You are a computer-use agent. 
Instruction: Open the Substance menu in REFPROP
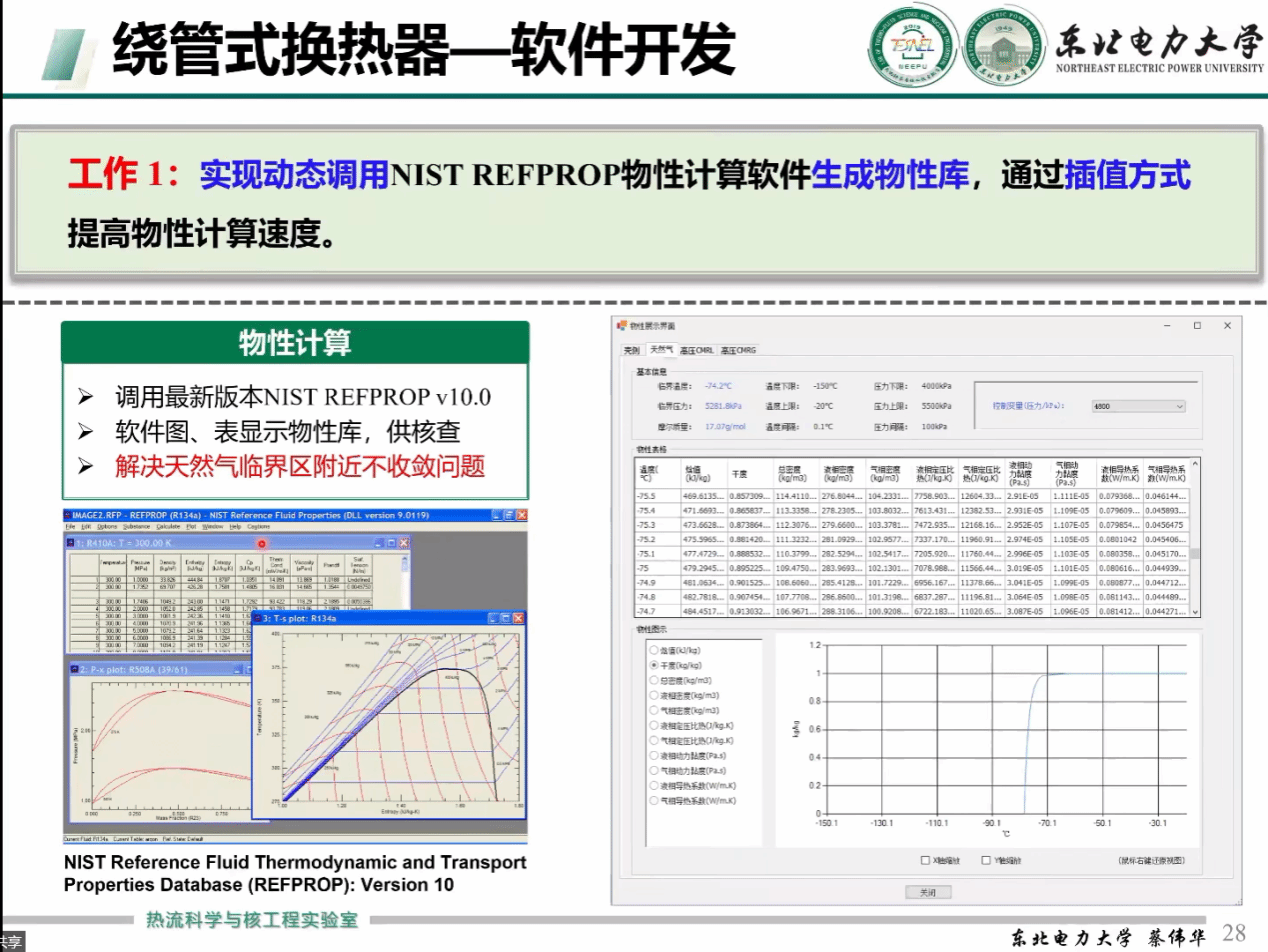click(x=137, y=526)
